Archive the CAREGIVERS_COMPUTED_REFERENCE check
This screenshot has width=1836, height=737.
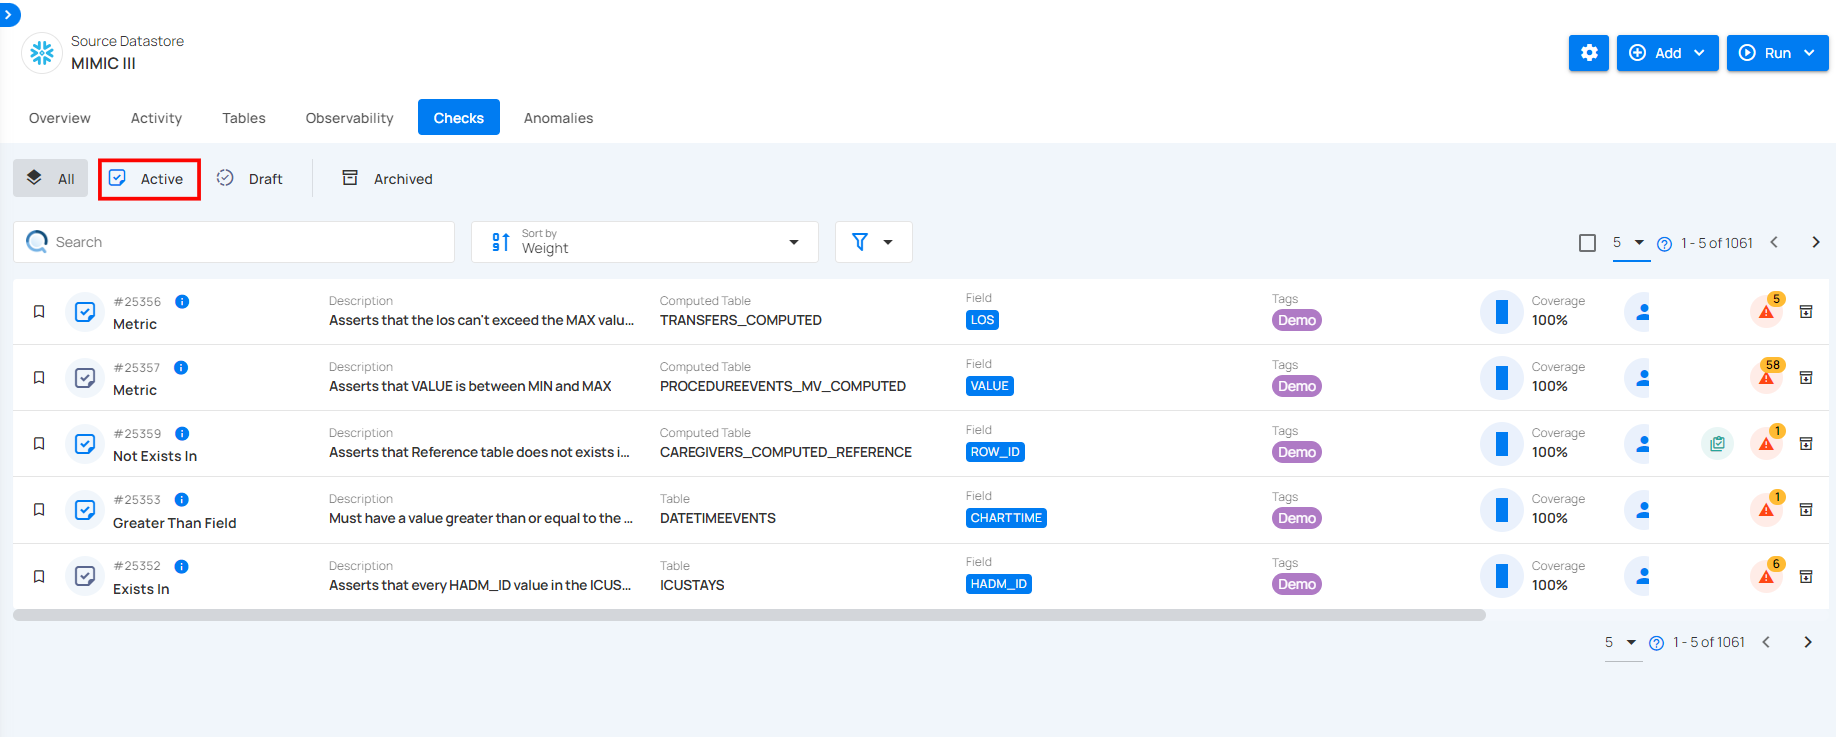click(x=1806, y=444)
